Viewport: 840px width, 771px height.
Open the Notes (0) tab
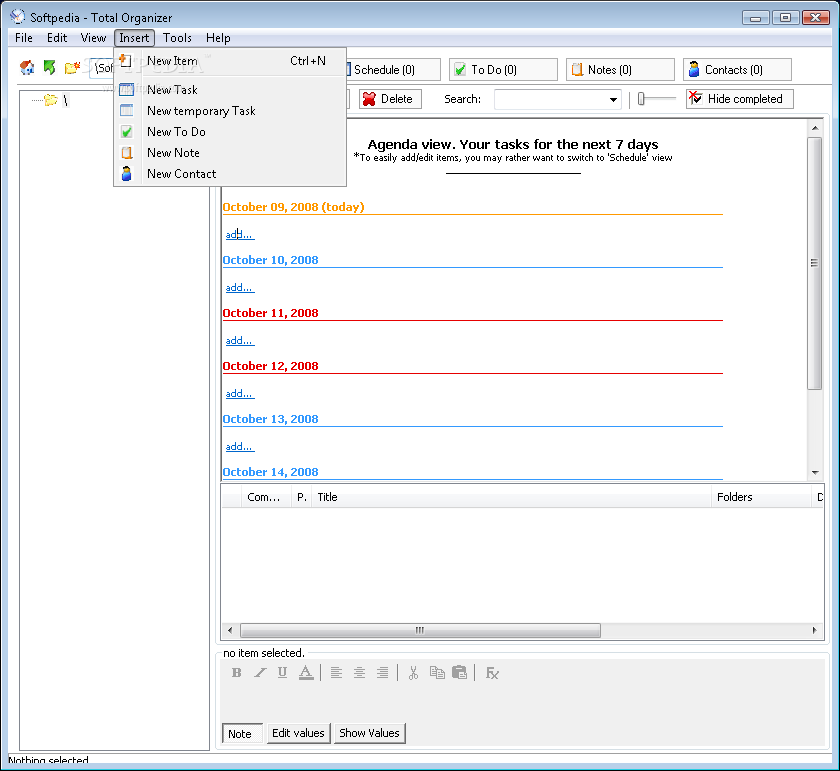click(x=620, y=70)
